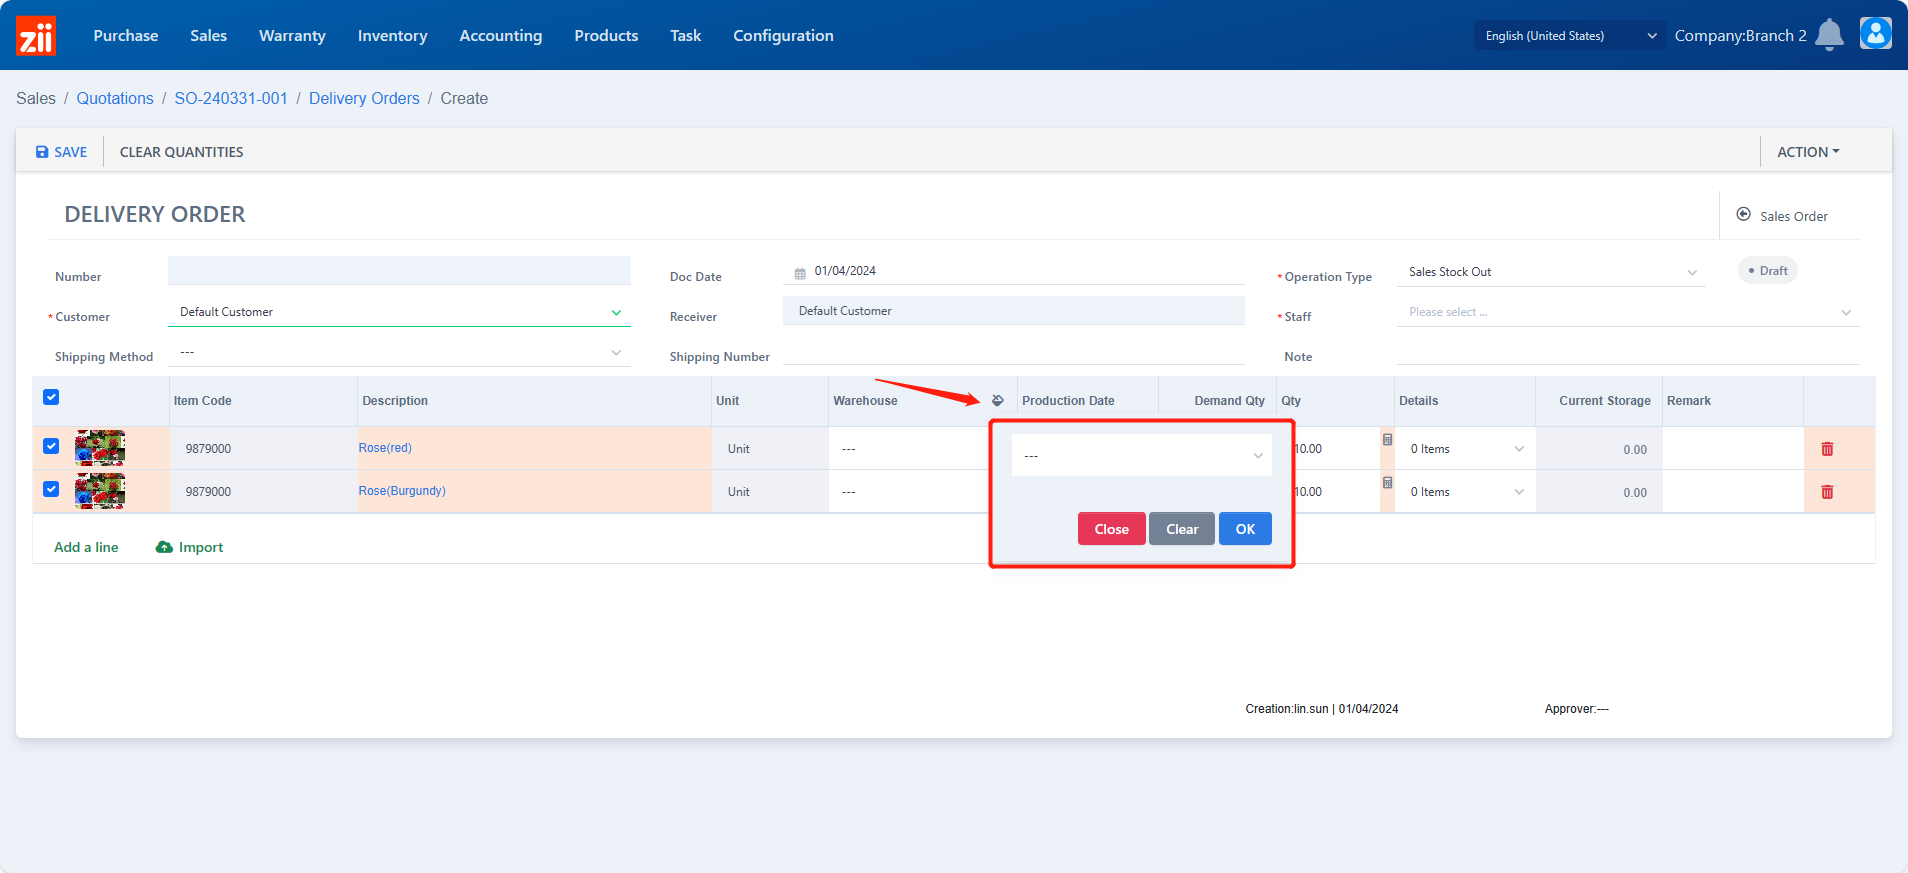Click the Doc Date calendar icon
The height and width of the screenshot is (873, 1908).
(x=800, y=273)
